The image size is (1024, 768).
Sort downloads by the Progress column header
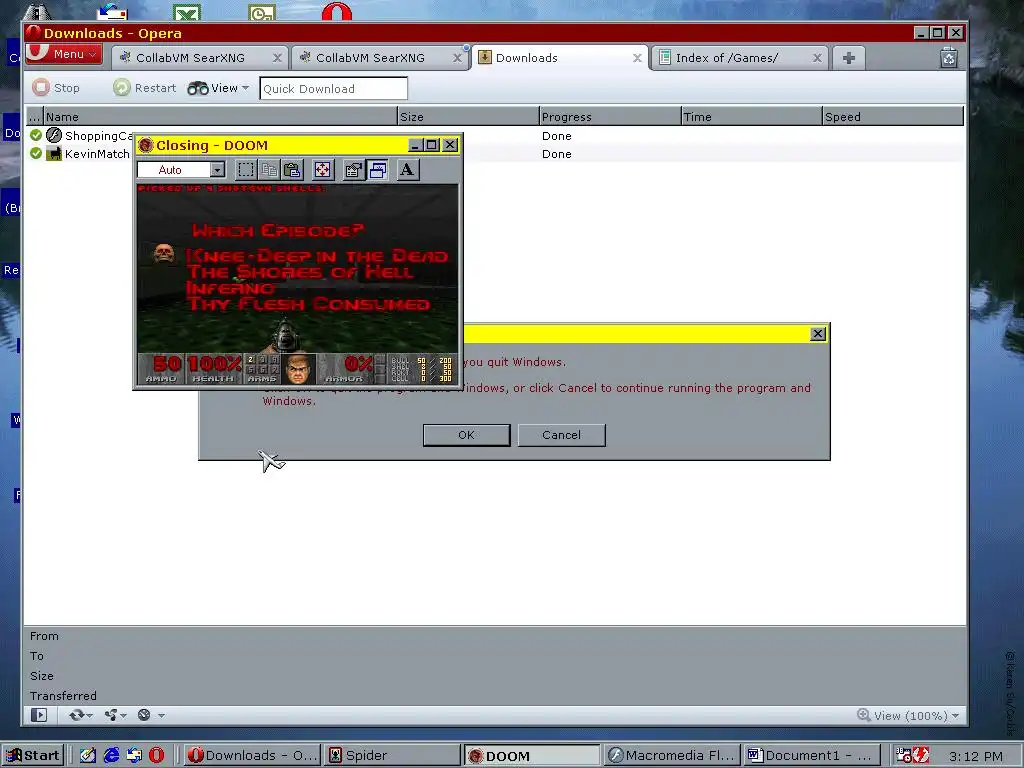pos(610,116)
